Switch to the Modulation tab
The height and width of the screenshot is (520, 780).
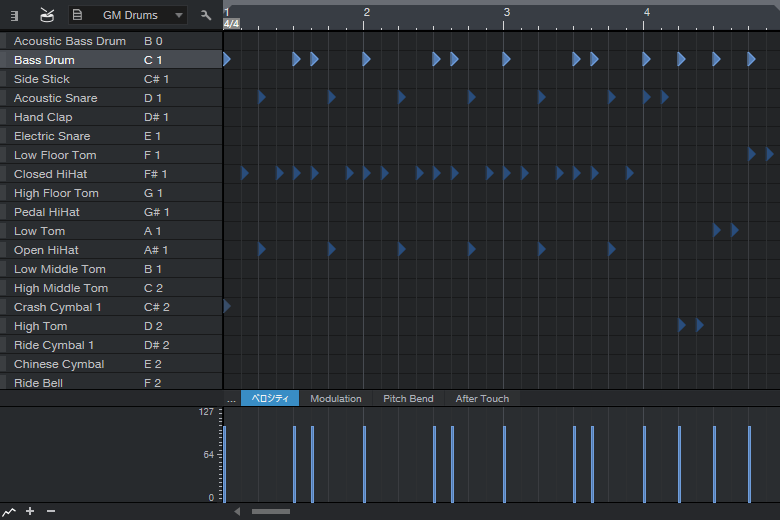(x=335, y=399)
